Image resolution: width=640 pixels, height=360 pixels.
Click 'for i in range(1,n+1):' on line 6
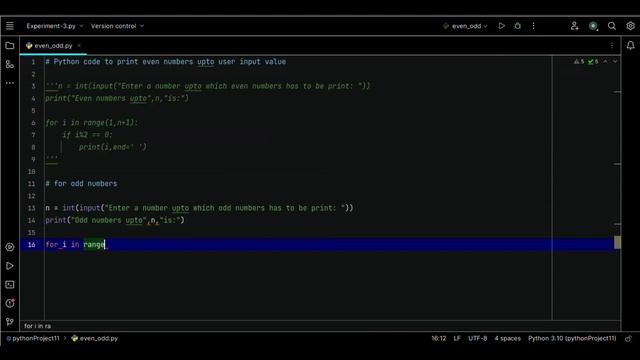click(x=92, y=123)
